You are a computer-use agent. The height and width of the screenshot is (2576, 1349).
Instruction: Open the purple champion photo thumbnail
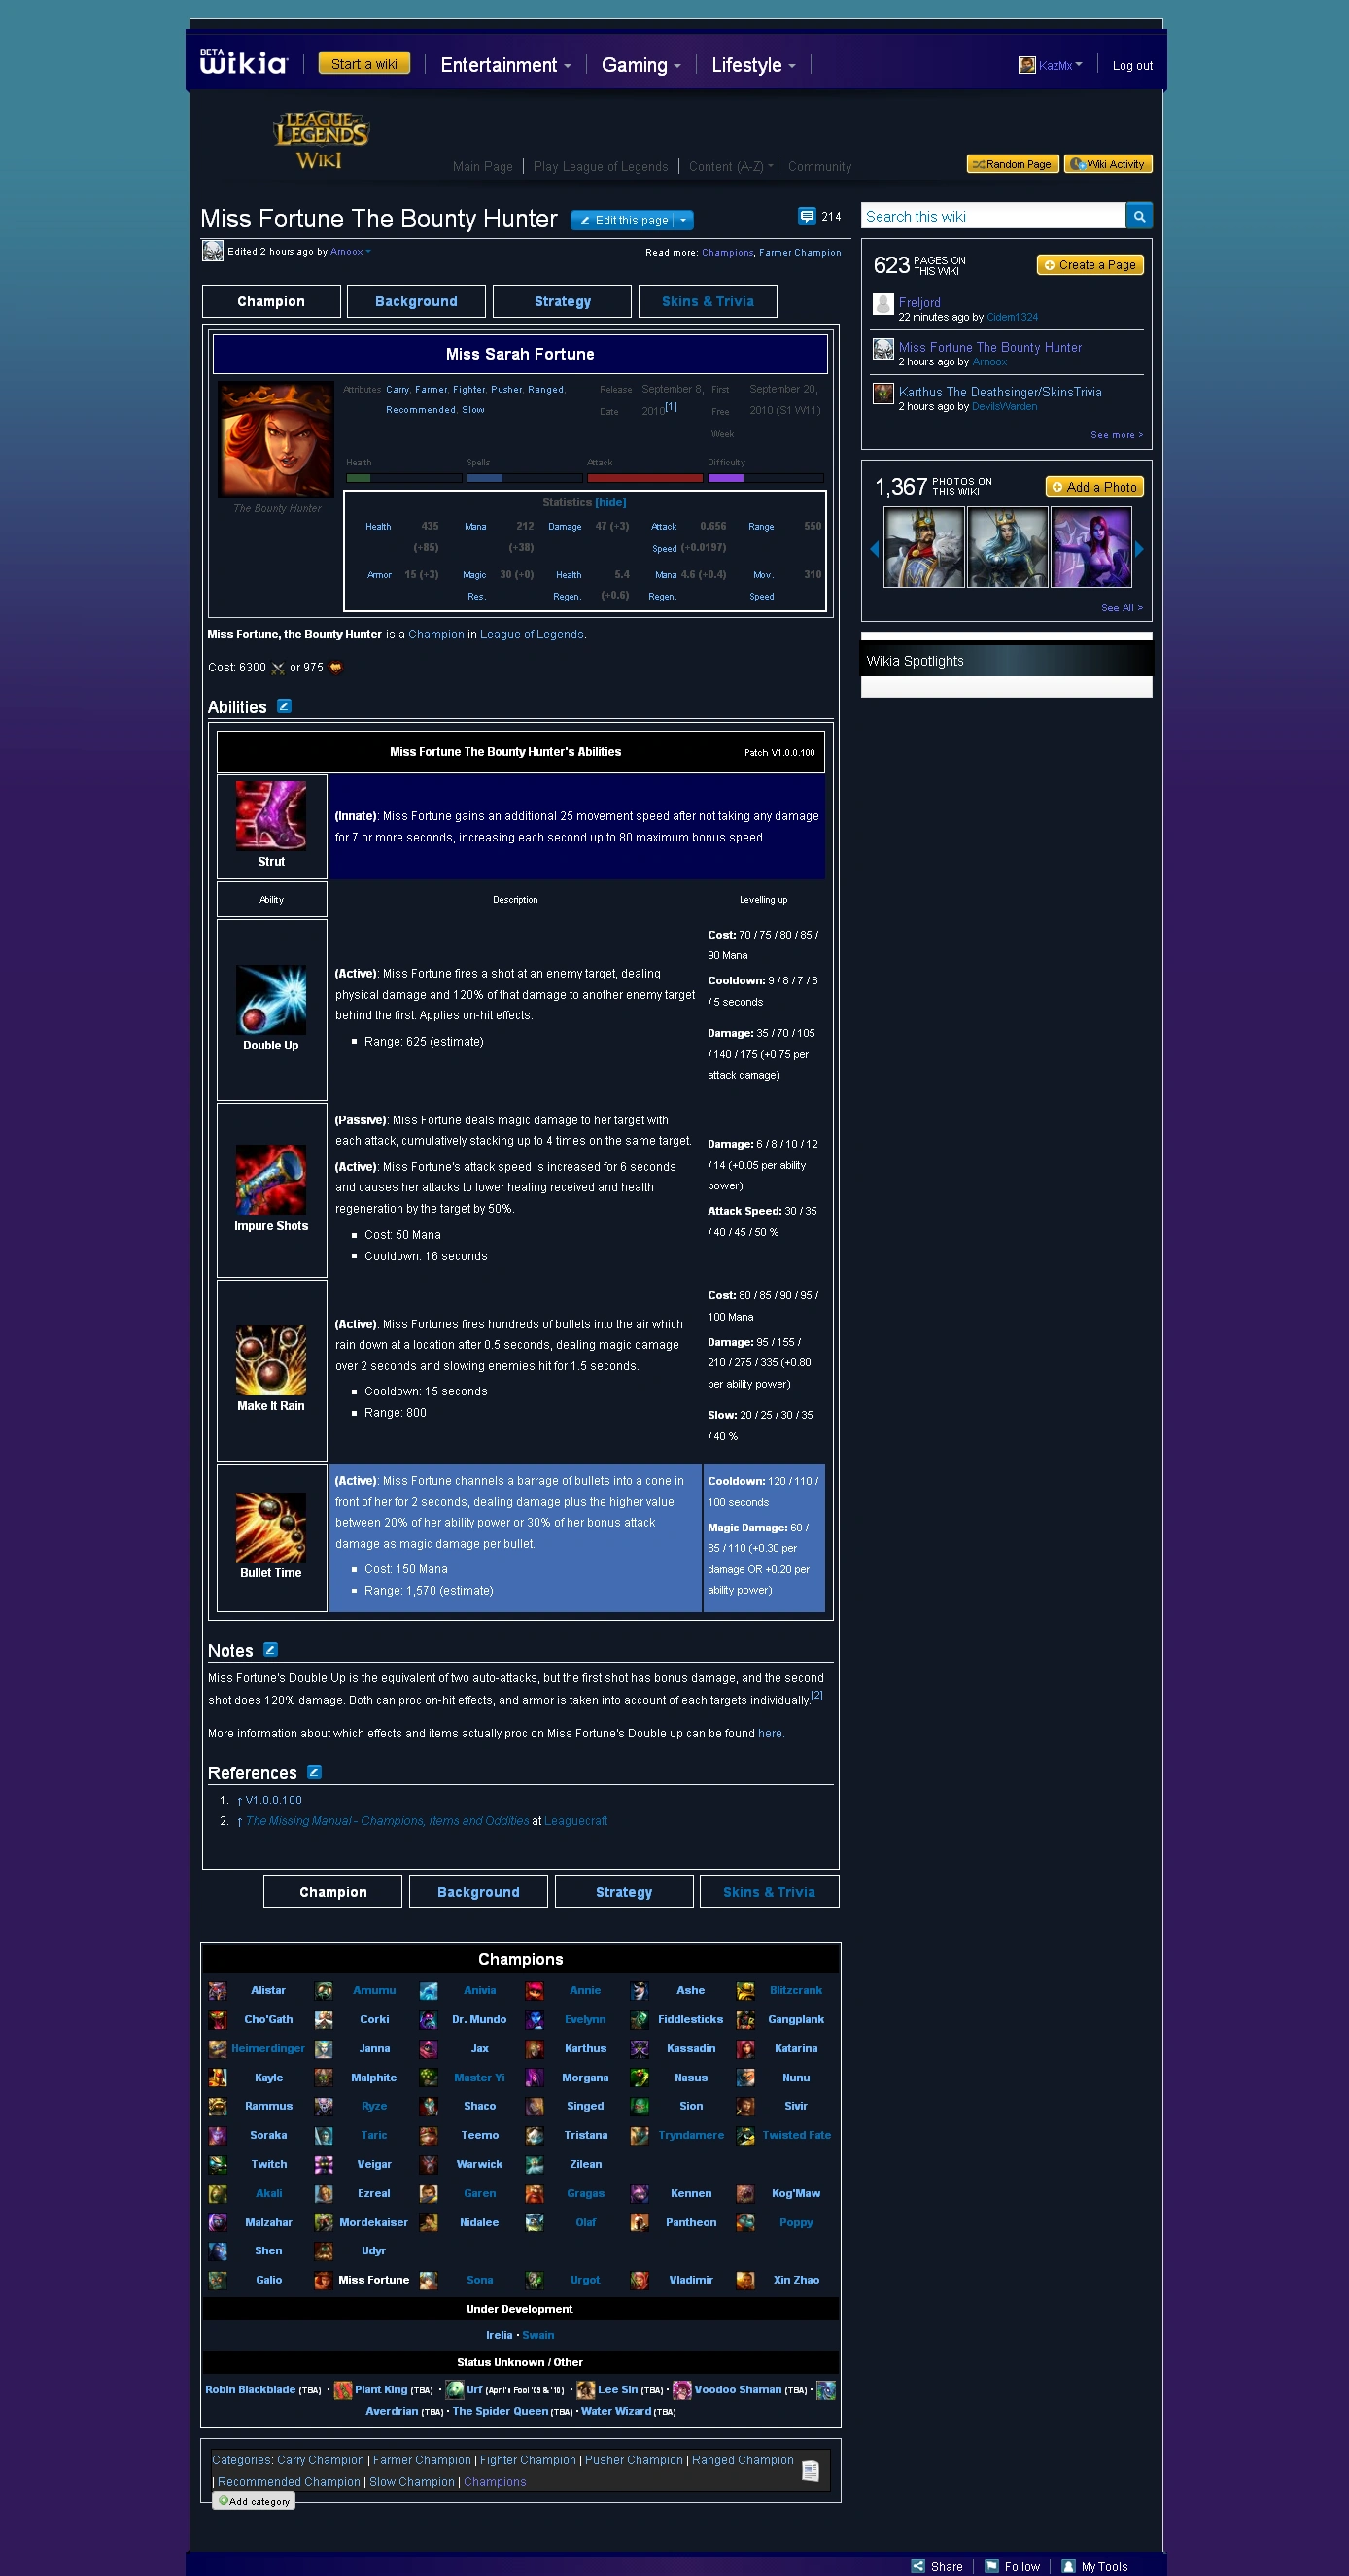click(x=1091, y=547)
